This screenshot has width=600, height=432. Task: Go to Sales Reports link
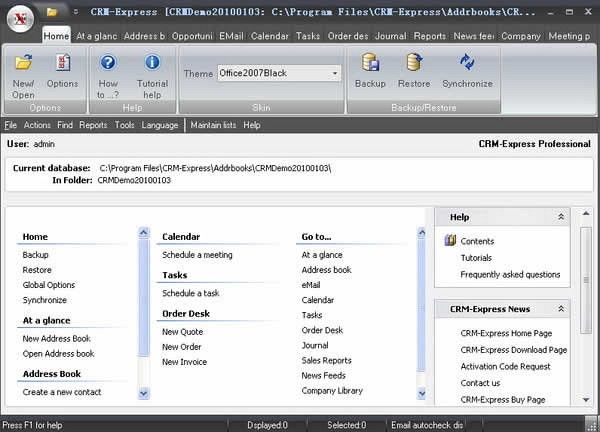(326, 360)
